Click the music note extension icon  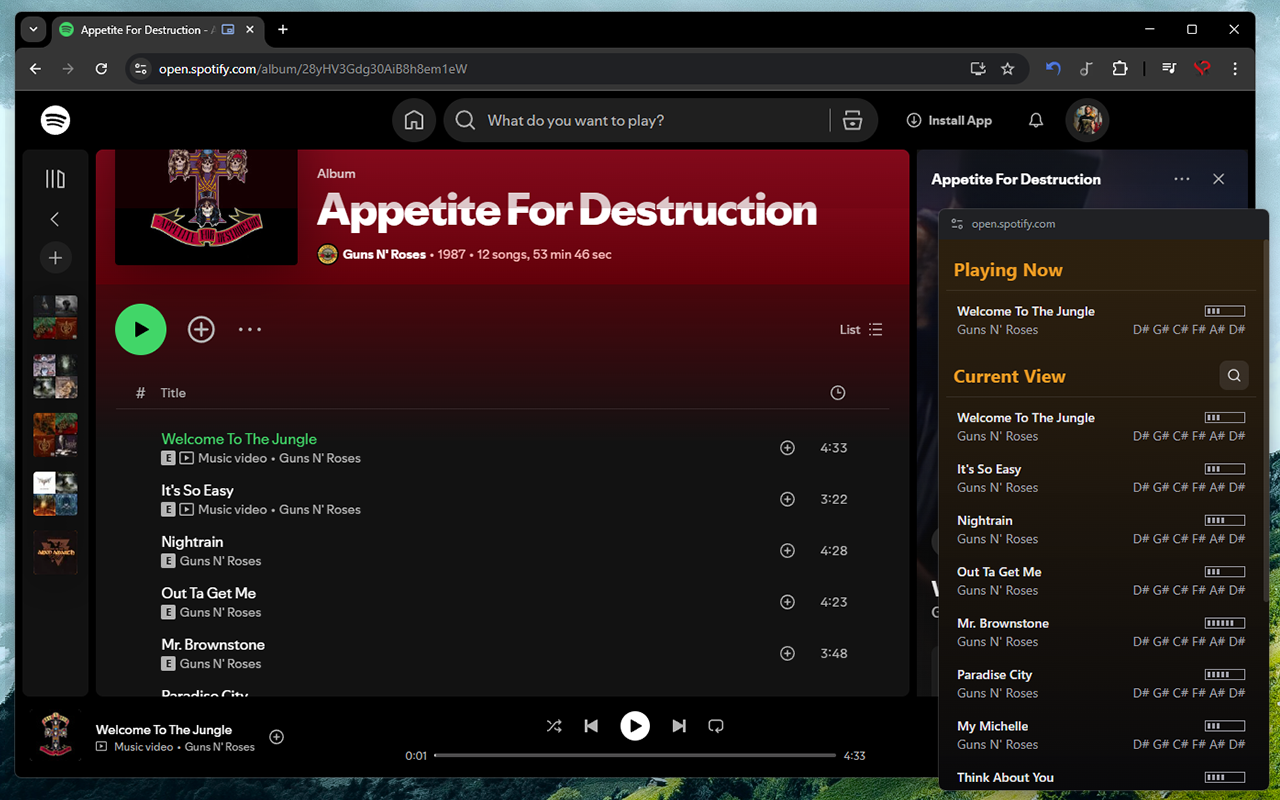pyautogui.click(x=1086, y=69)
